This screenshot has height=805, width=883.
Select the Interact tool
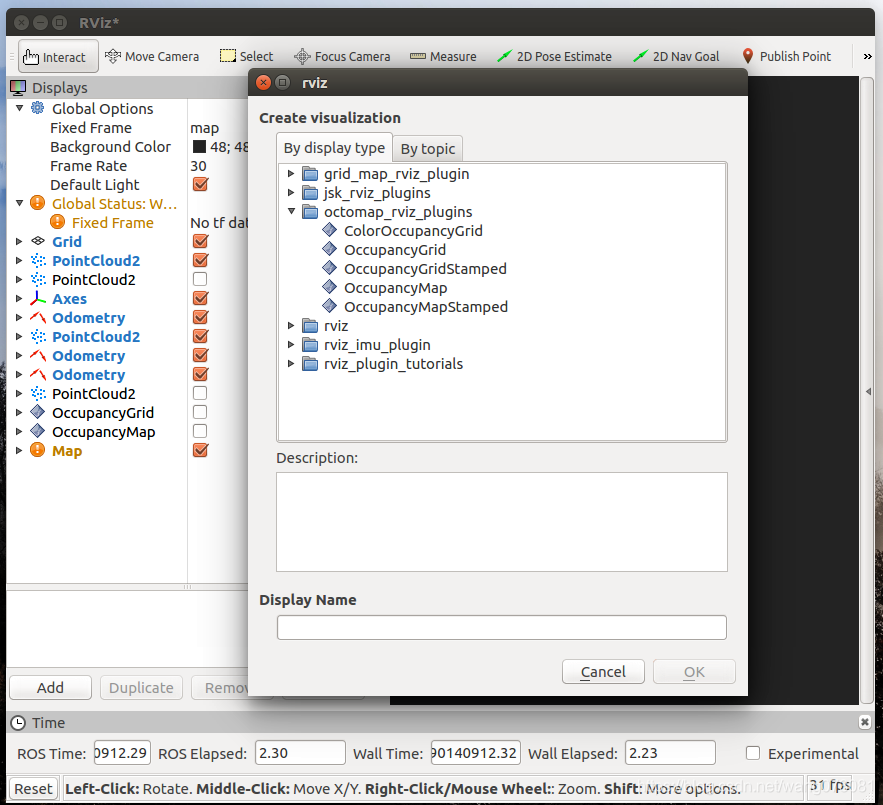click(58, 56)
